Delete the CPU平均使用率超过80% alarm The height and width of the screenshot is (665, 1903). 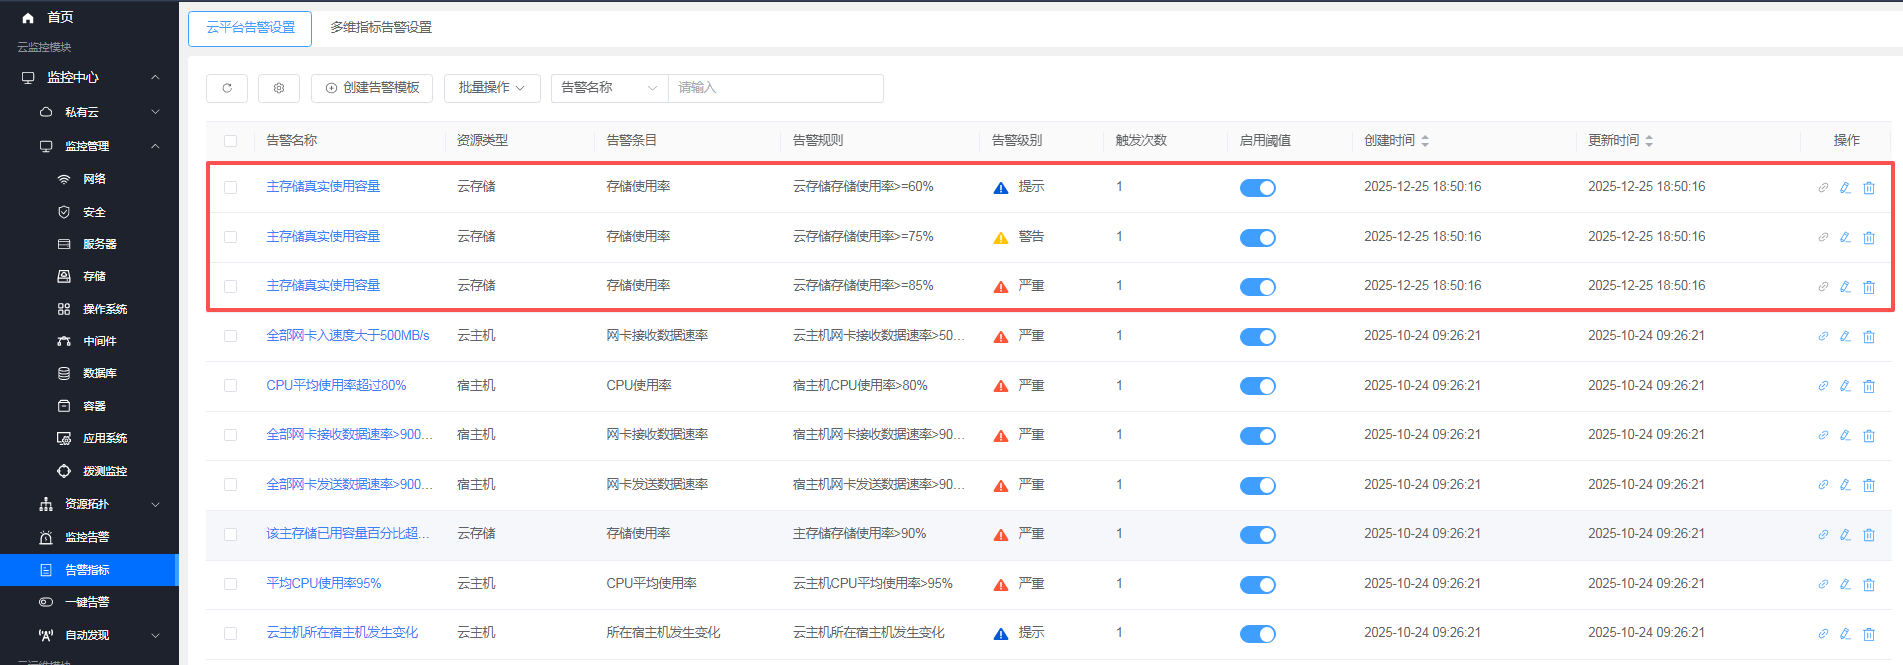[x=1869, y=386]
